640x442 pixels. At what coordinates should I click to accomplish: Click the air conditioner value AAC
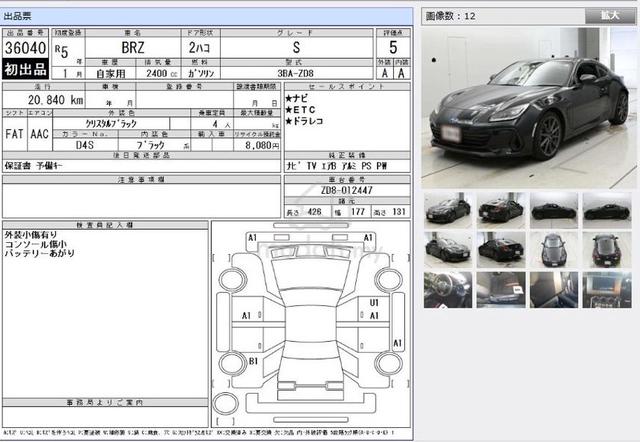(x=40, y=134)
